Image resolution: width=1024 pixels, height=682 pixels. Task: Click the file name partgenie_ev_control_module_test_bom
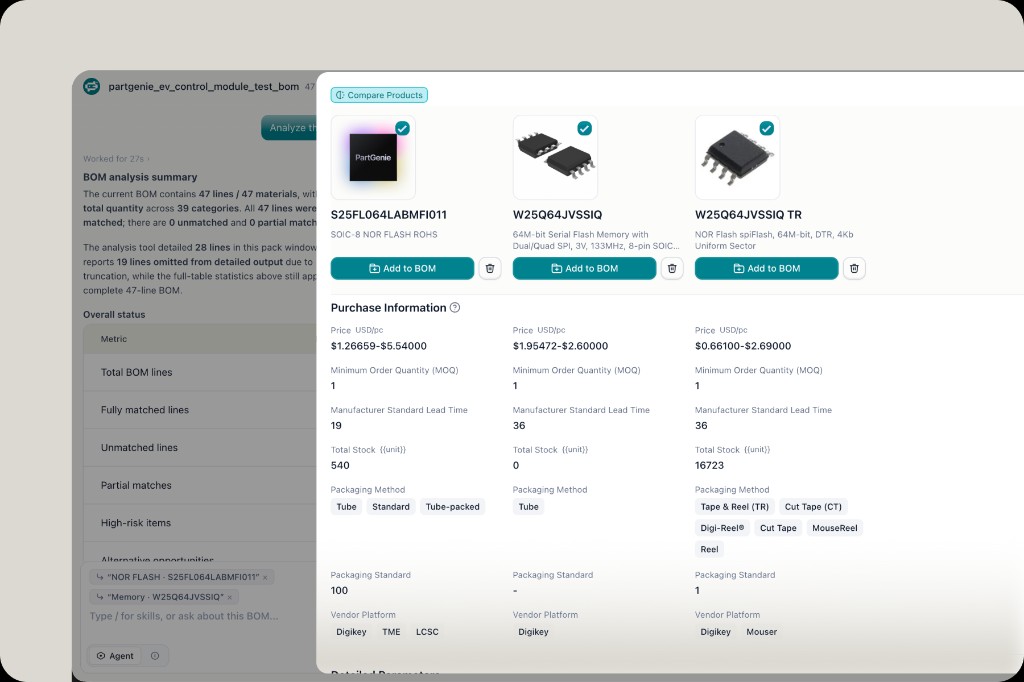point(204,86)
